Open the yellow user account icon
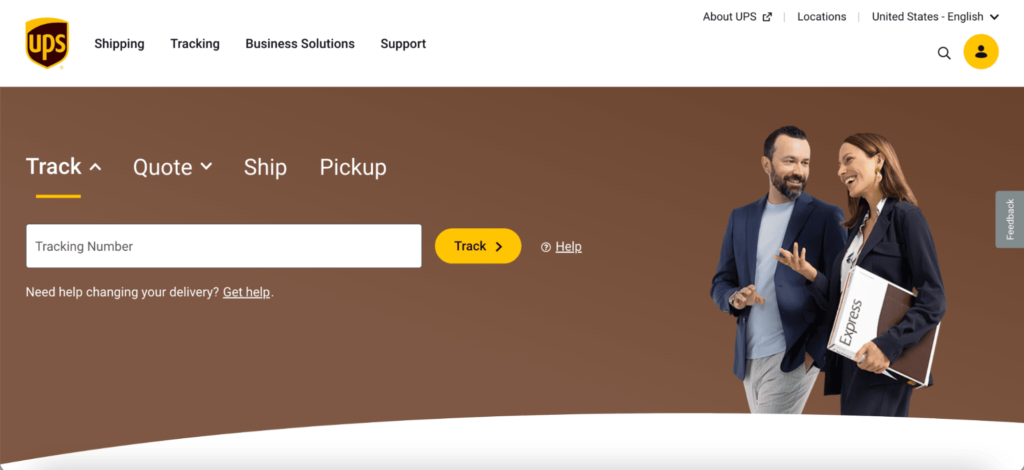Viewport: 1024px width, 470px height. (981, 52)
